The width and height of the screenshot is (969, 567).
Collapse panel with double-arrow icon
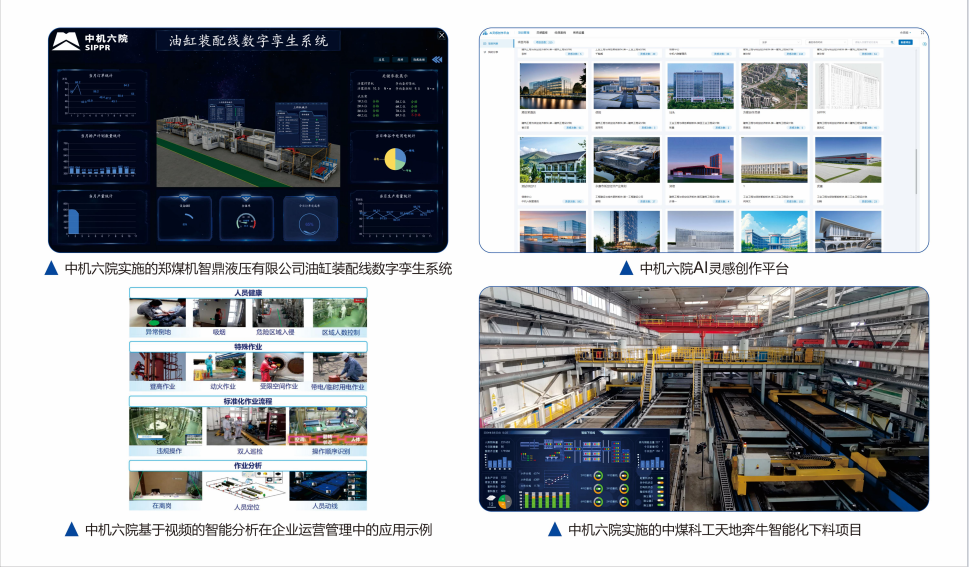click(x=436, y=60)
